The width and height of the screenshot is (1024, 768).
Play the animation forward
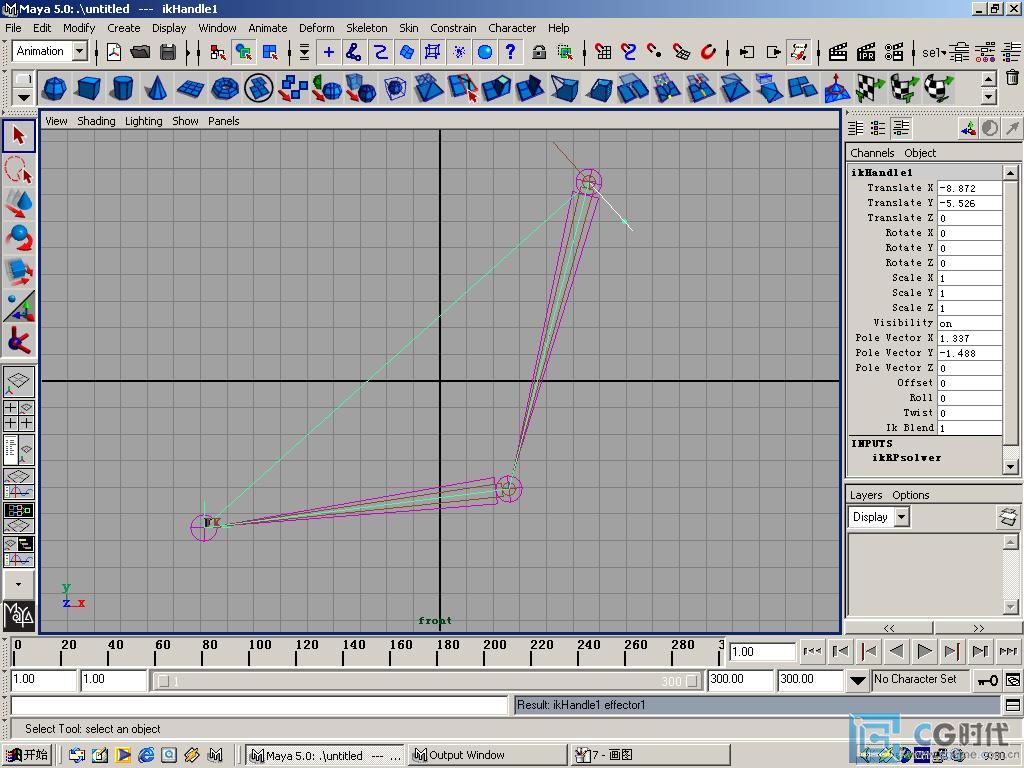click(924, 651)
